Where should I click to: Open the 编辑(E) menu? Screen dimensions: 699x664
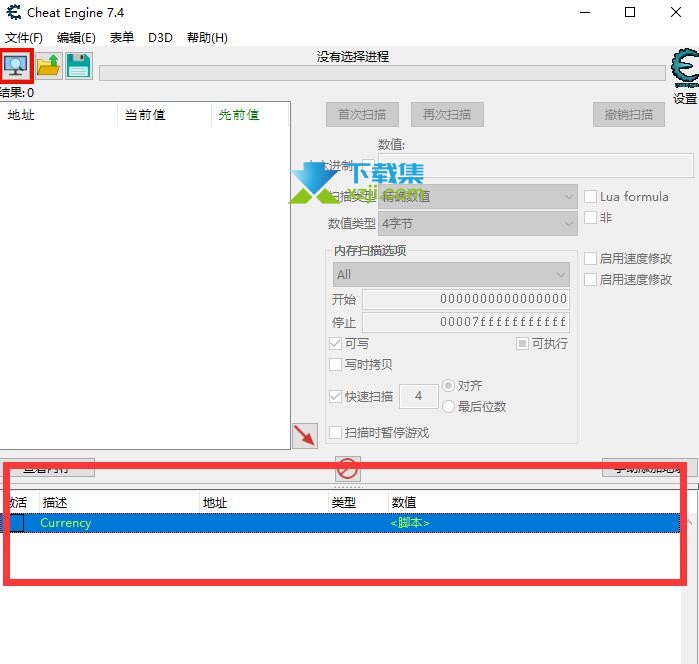click(76, 37)
